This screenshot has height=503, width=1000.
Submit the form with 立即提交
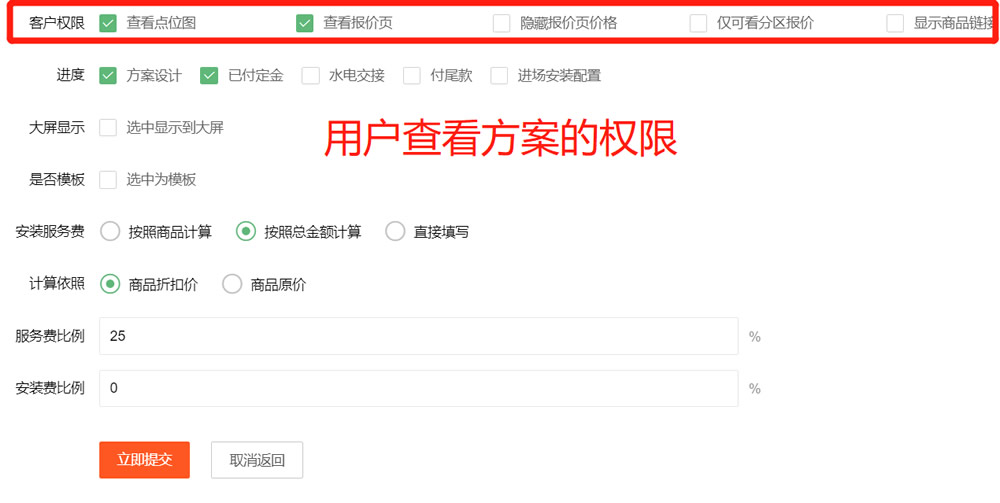(144, 460)
